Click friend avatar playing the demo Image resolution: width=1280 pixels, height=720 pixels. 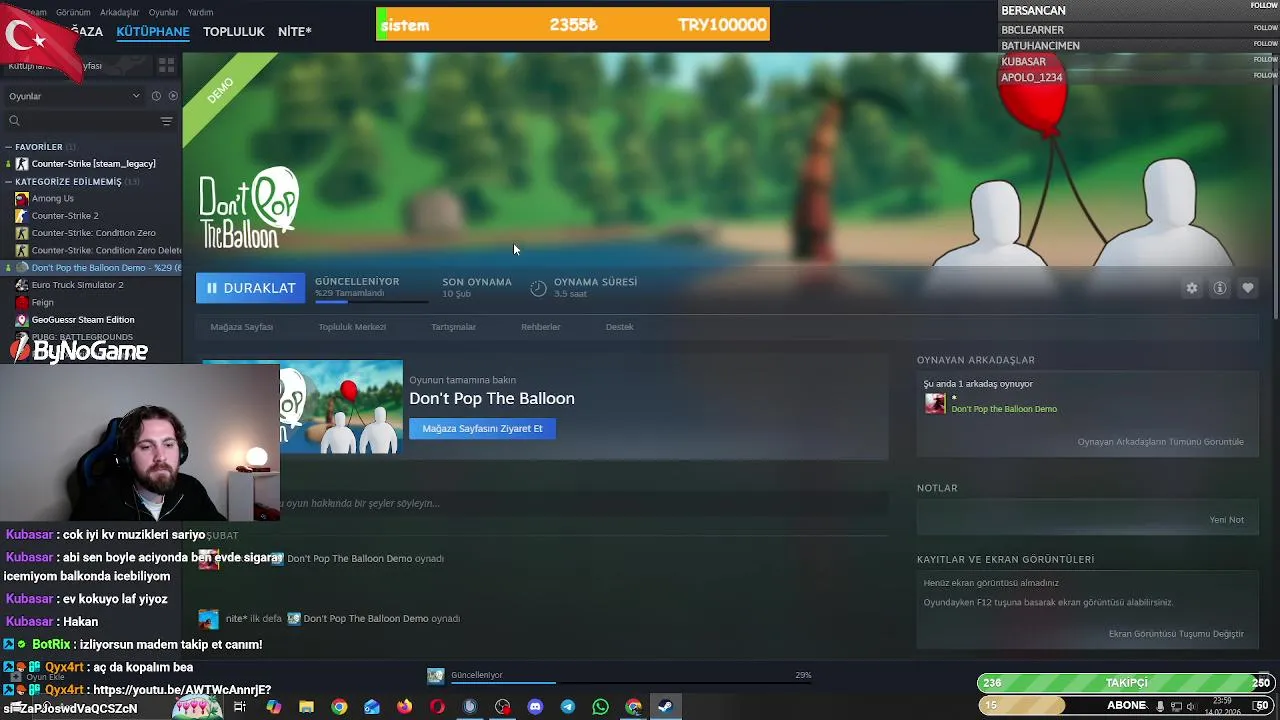935,403
